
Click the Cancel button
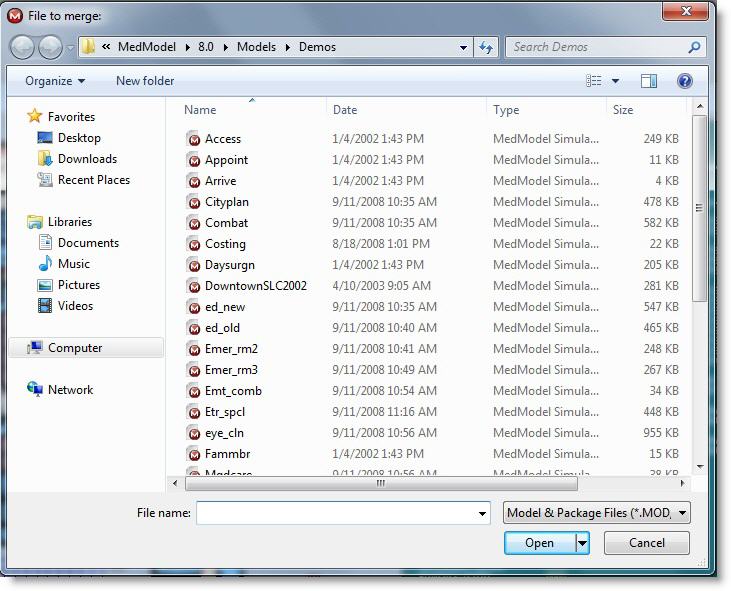coord(647,543)
